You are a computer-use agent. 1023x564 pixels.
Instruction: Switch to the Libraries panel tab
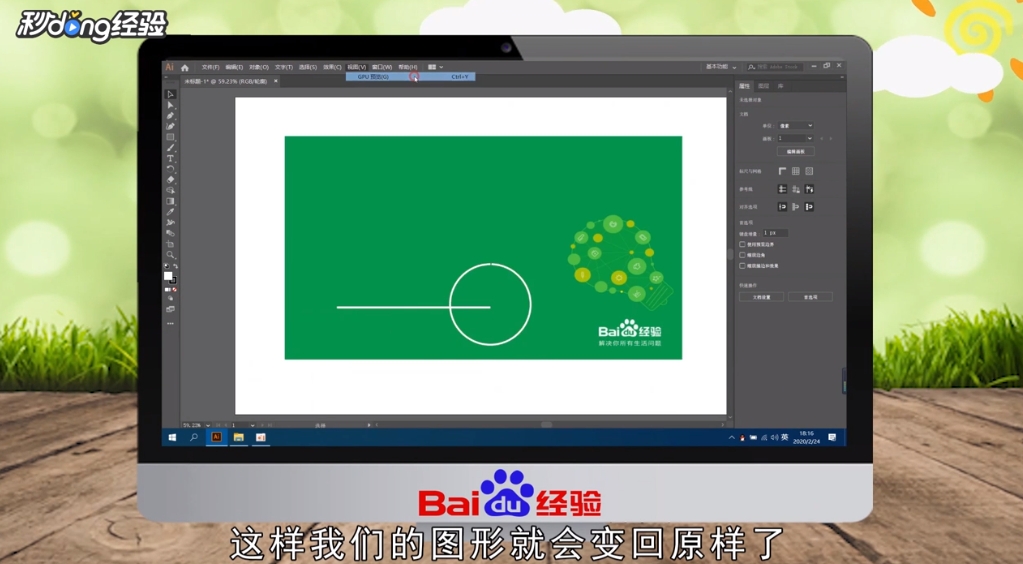781,86
